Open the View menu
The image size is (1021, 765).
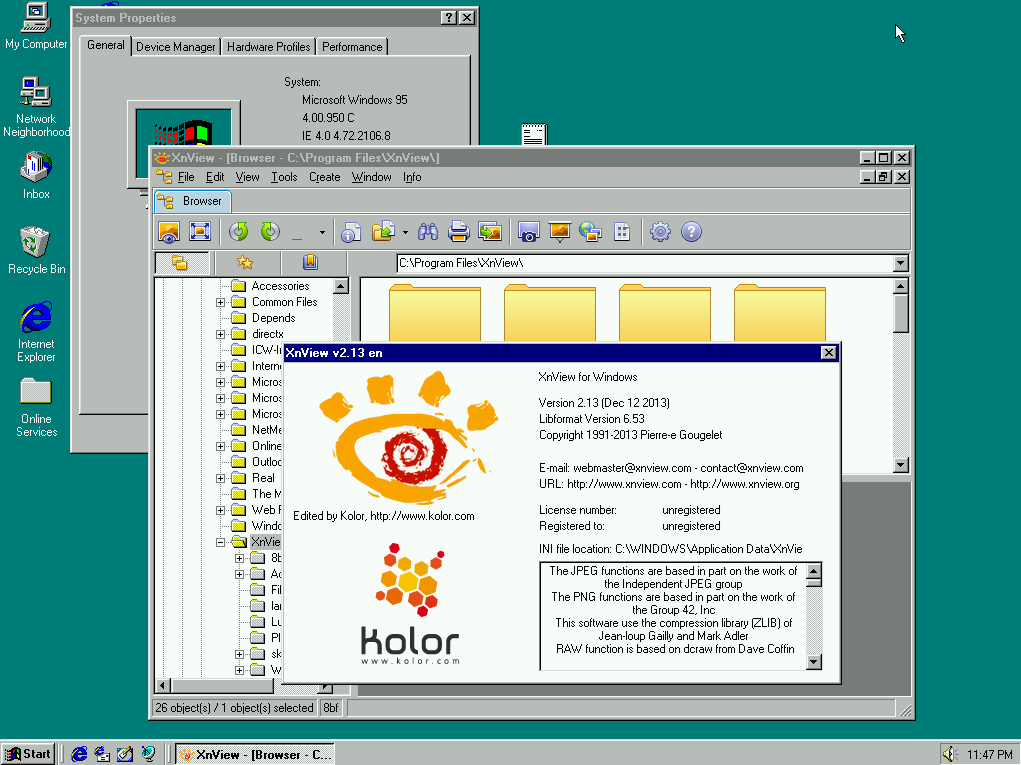point(247,177)
